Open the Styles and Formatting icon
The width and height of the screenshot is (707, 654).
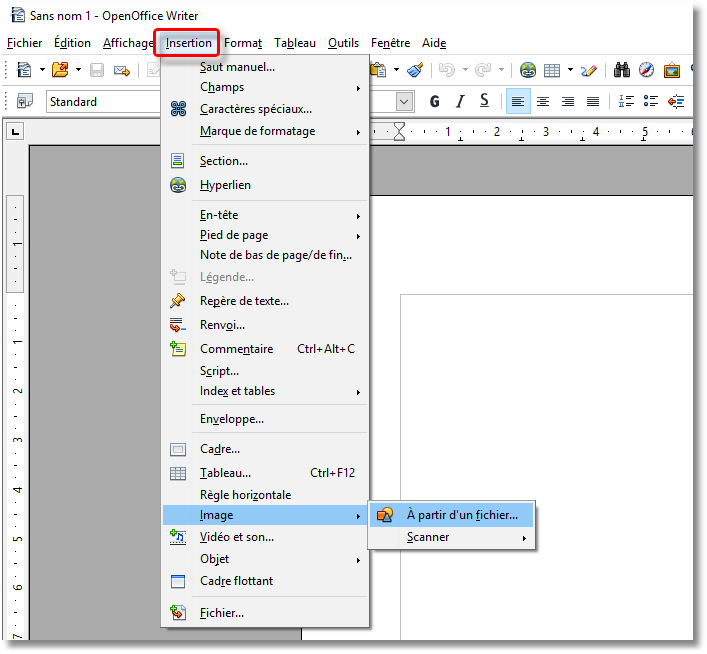pyautogui.click(x=25, y=101)
